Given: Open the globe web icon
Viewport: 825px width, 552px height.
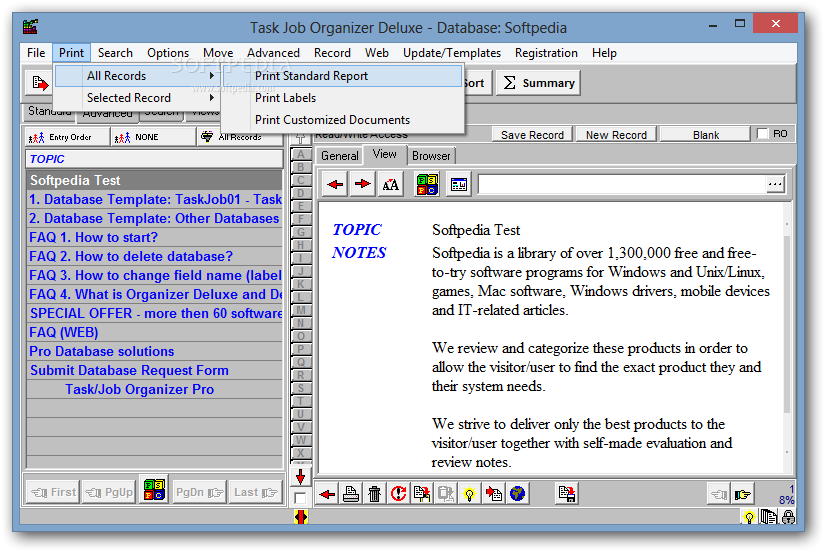Looking at the screenshot, I should click(x=517, y=494).
